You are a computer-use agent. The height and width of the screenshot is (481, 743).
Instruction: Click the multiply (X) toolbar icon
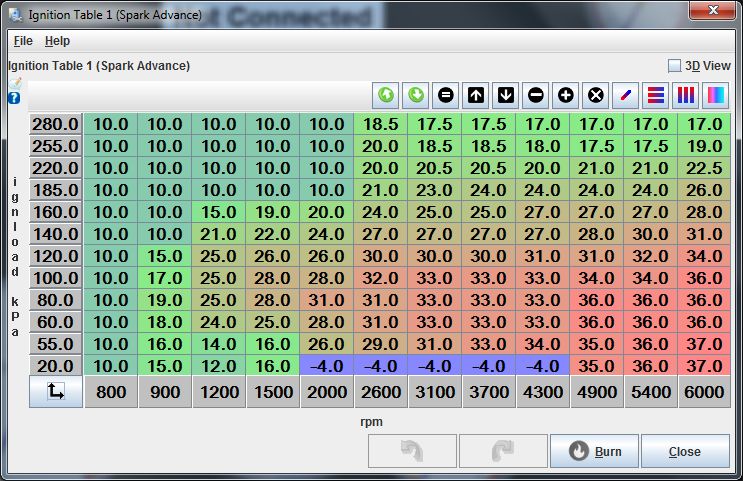596,95
